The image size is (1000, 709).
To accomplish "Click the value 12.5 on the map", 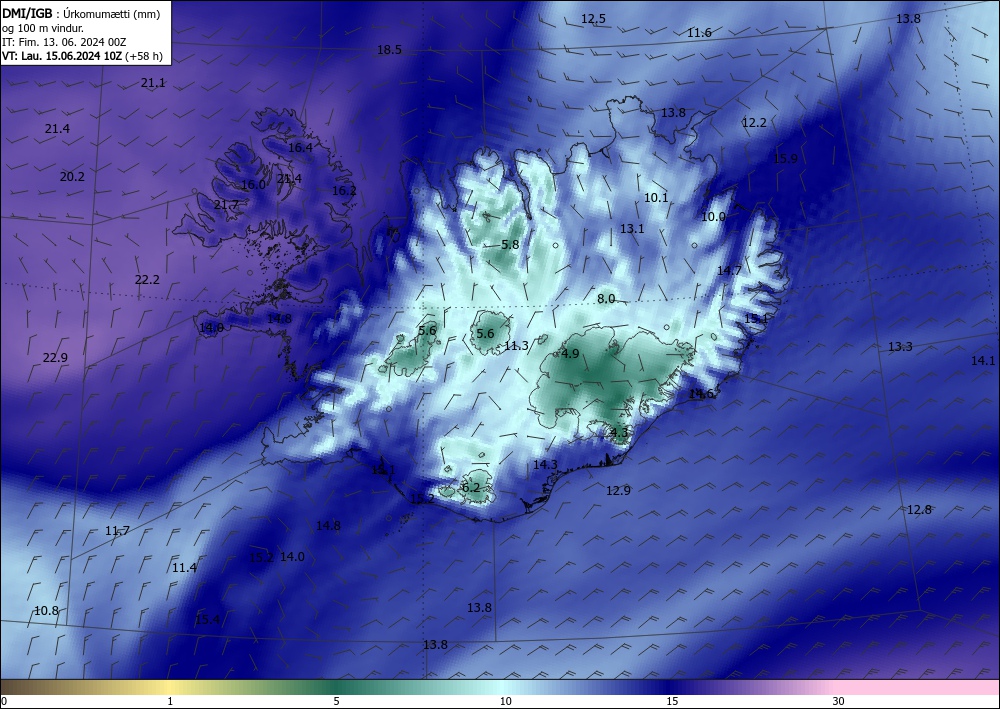I will coord(593,19).
